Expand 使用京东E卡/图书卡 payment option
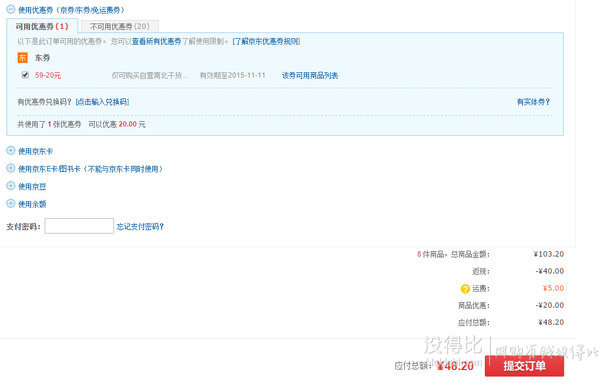 tap(90, 169)
